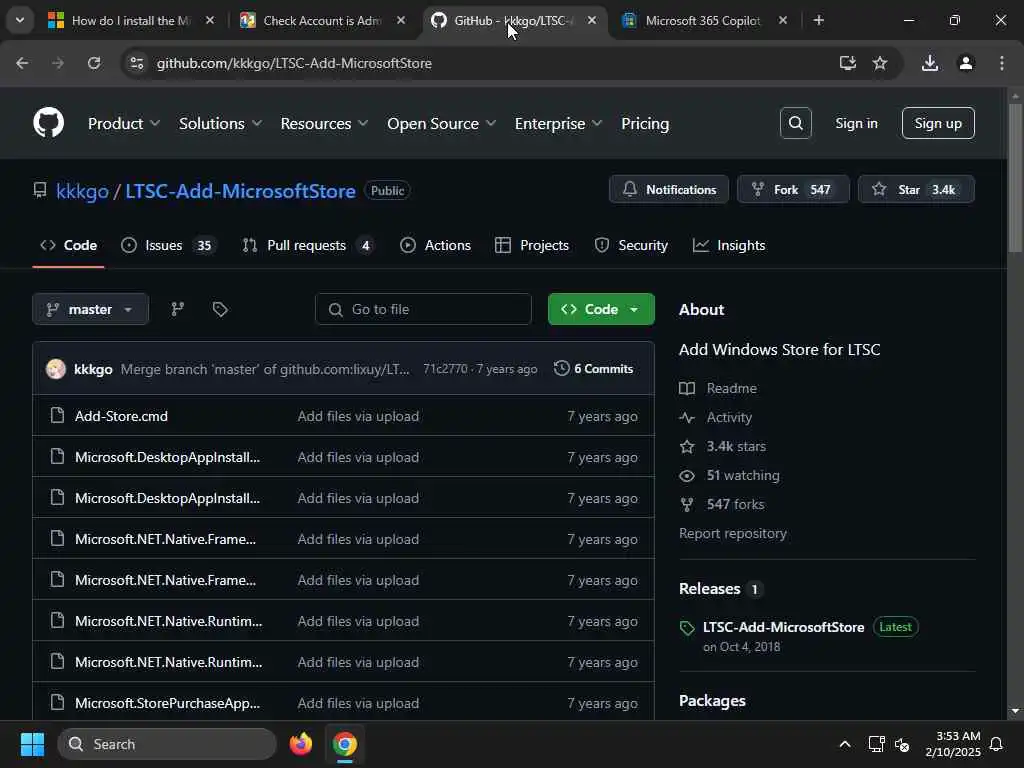
Task: Click the Chrome icon on the taskbar
Action: point(344,744)
